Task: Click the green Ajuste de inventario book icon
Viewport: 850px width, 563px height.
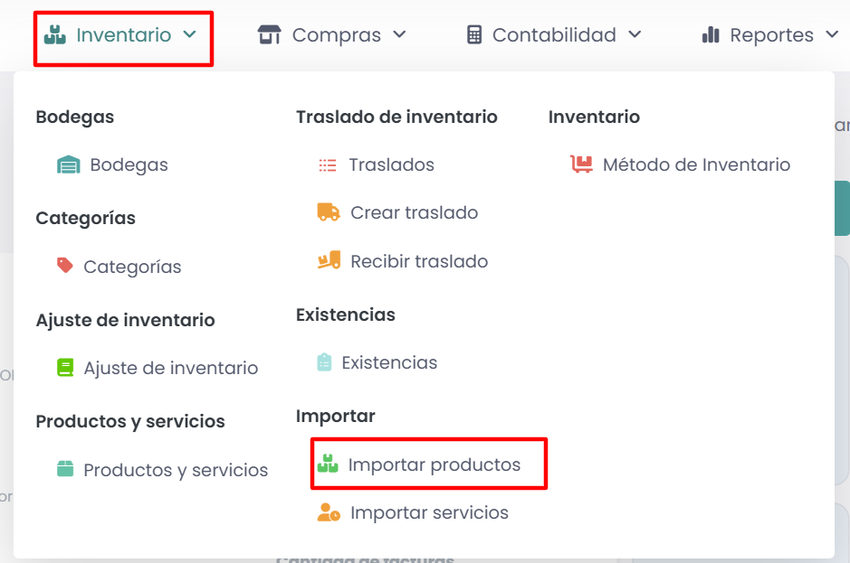Action: [x=65, y=368]
